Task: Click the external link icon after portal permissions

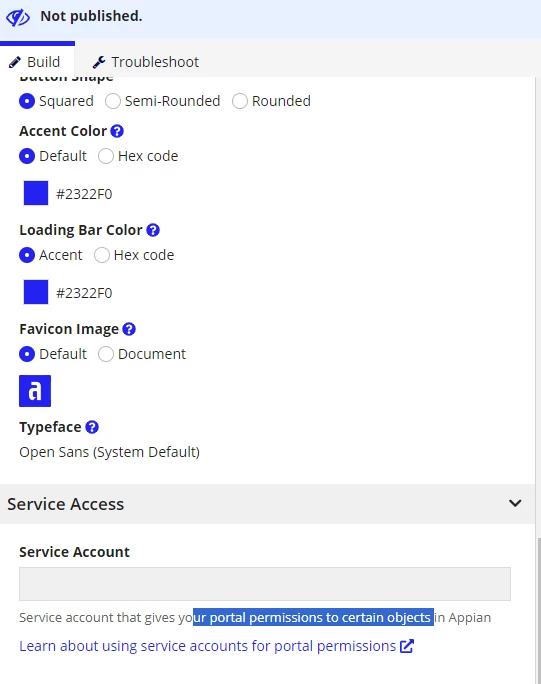Action: pyautogui.click(x=407, y=646)
